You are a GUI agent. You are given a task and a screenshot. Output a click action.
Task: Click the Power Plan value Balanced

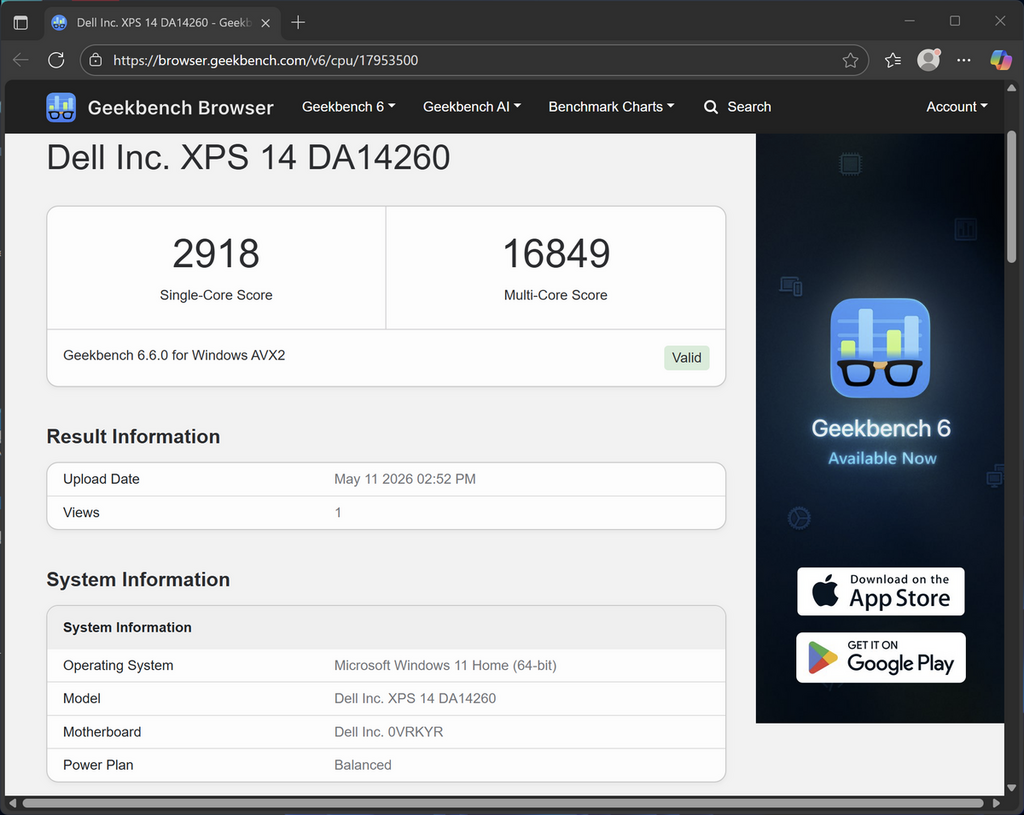(x=363, y=765)
